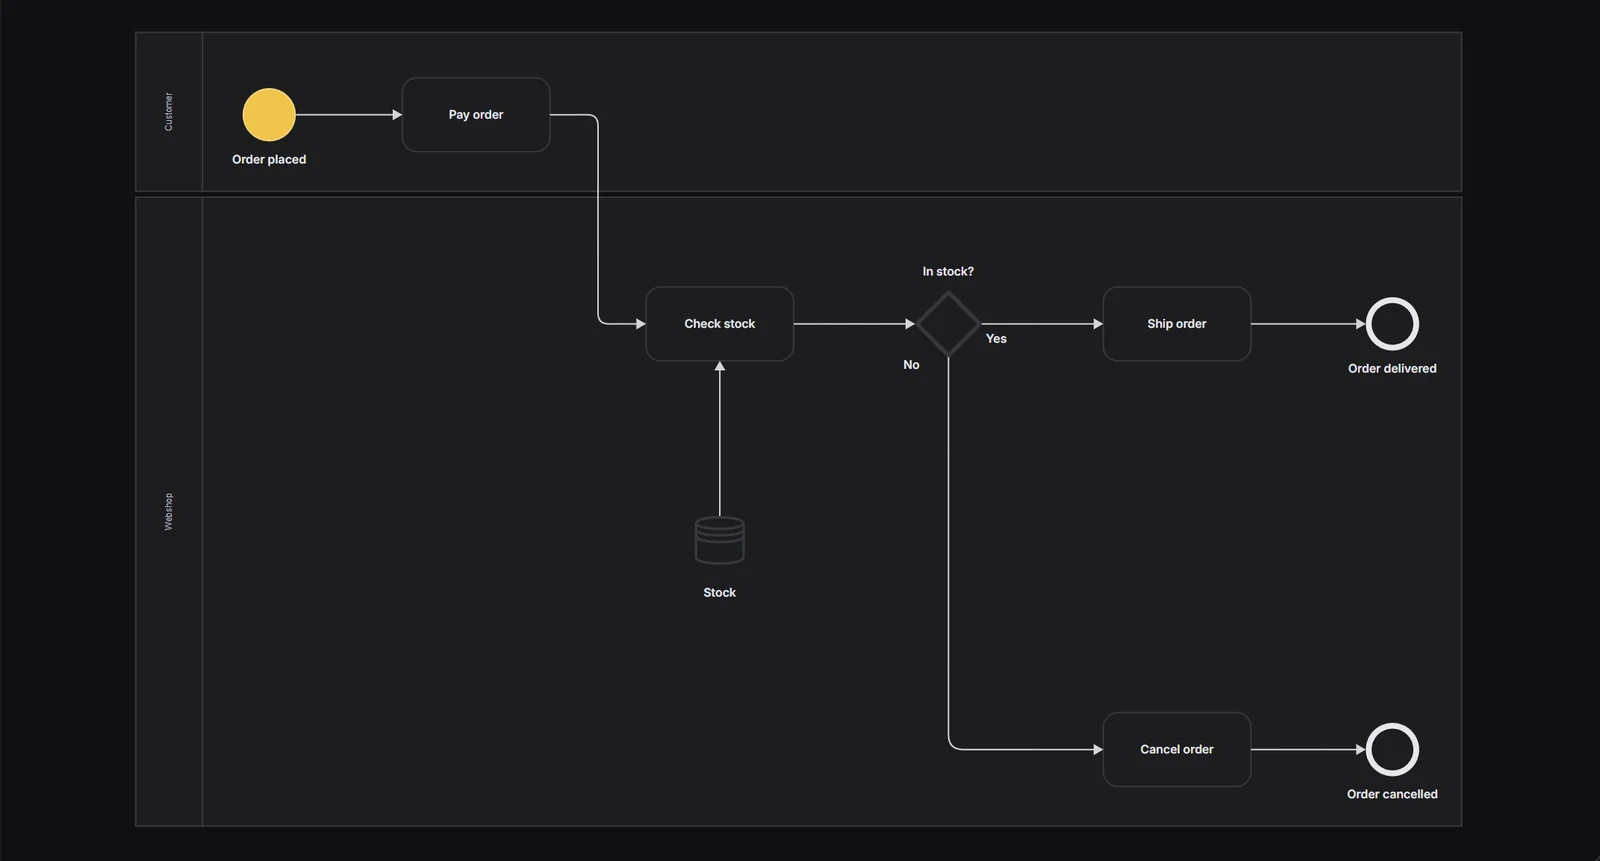Image resolution: width=1600 pixels, height=861 pixels.
Task: Select the yellow Order placed start event
Action: 269,115
